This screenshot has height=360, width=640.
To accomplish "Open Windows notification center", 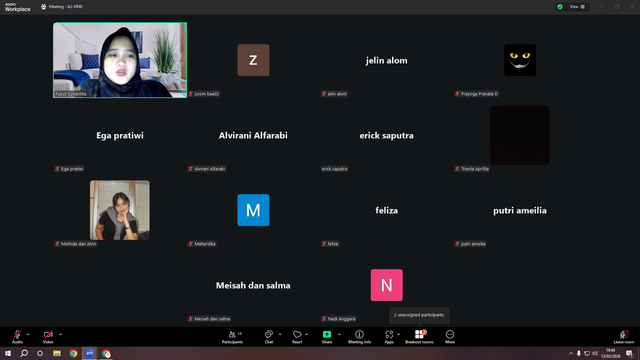I will point(629,353).
